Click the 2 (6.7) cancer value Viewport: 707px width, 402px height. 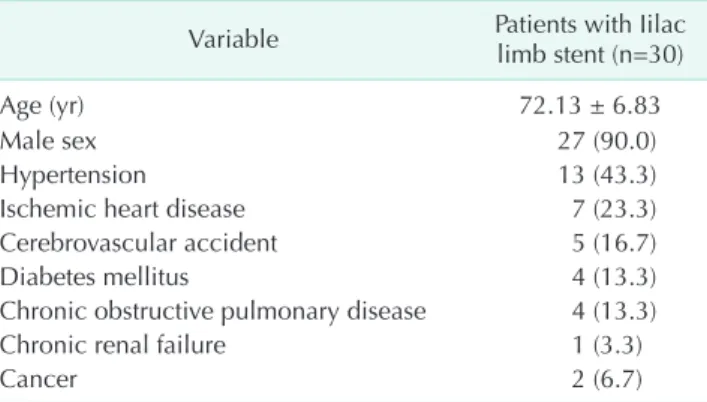coord(607,379)
